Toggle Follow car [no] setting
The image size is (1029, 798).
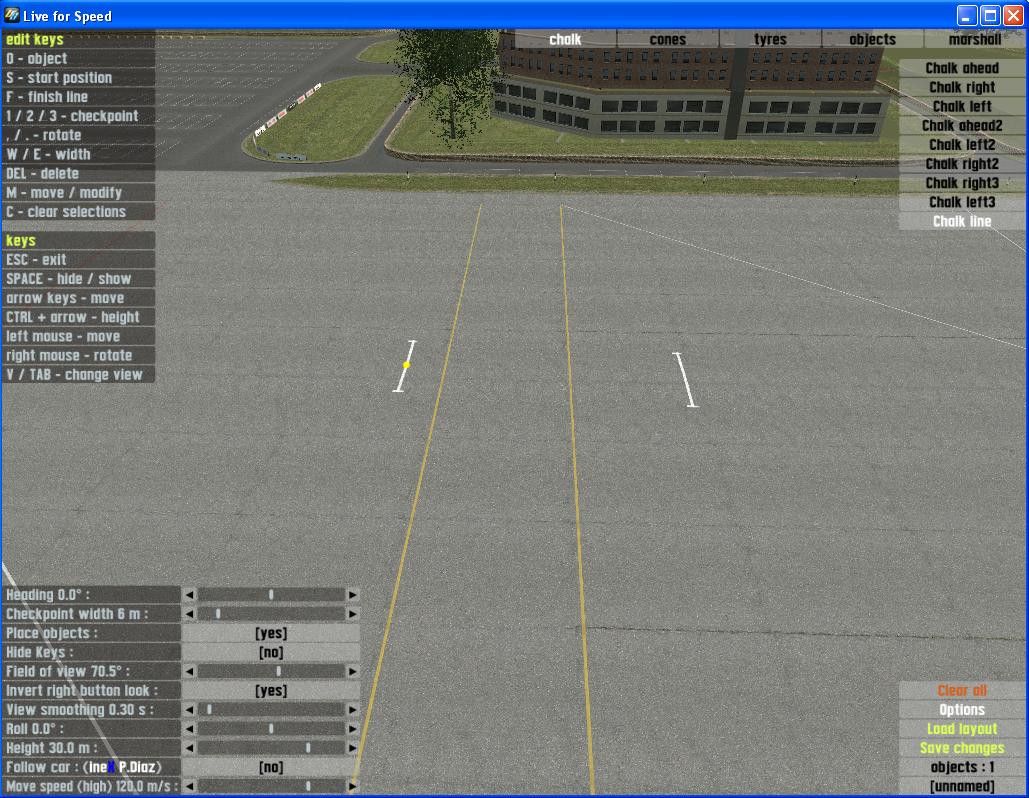click(270, 767)
